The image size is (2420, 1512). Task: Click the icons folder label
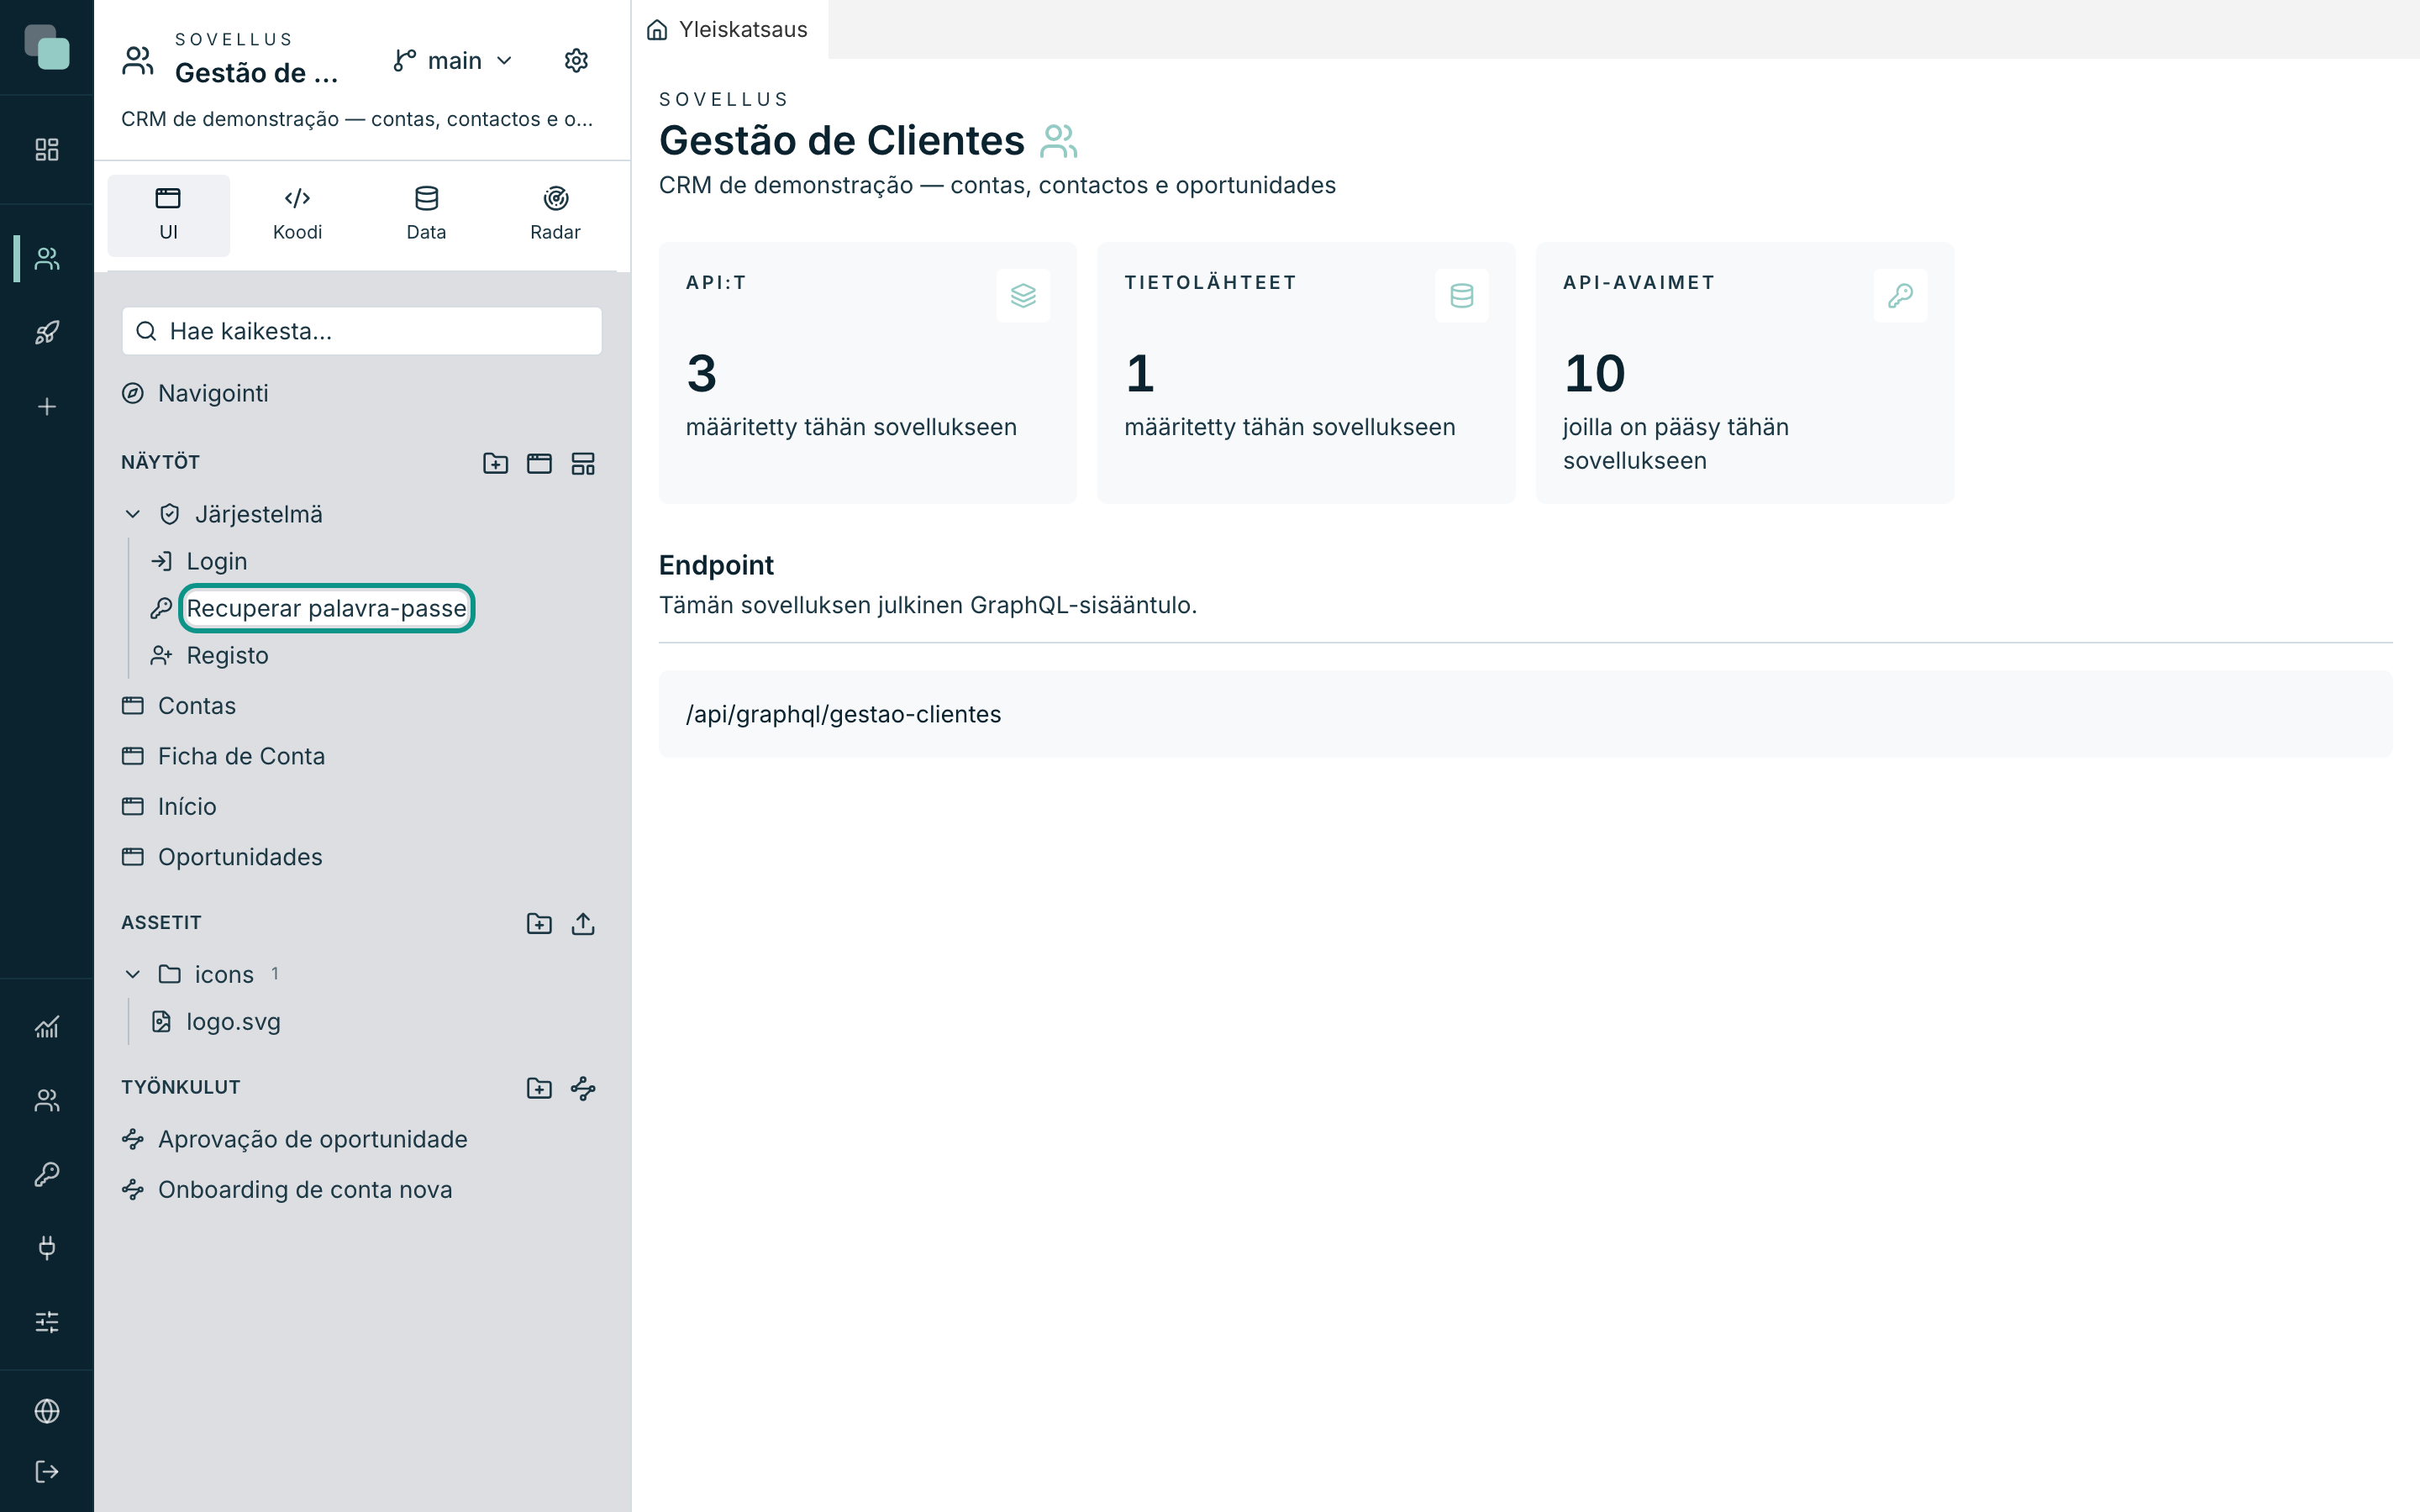[x=224, y=974]
